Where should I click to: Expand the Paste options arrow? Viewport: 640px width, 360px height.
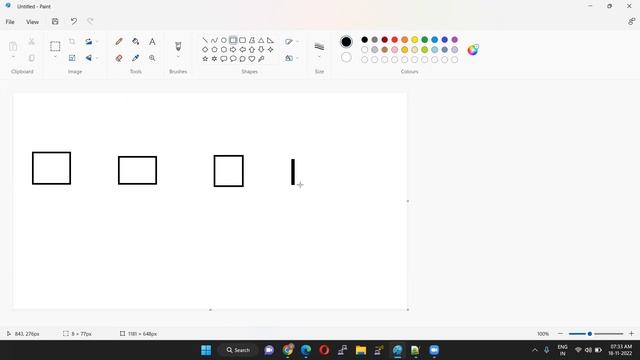click(x=13, y=57)
